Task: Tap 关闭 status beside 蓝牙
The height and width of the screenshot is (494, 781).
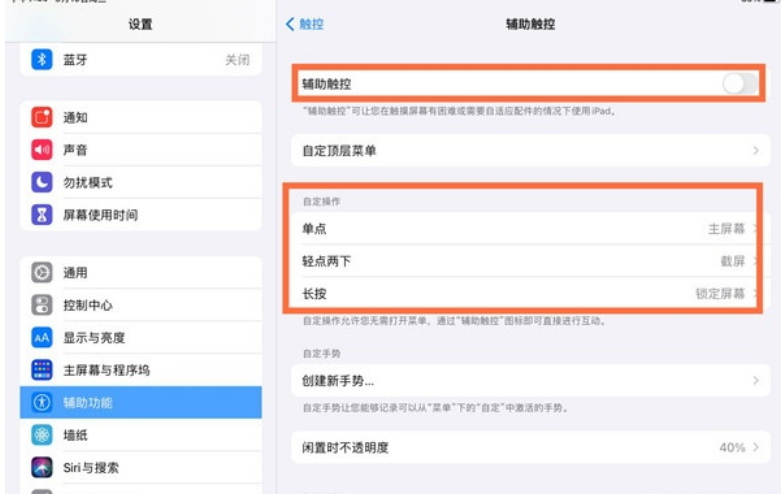Action: coord(238,60)
